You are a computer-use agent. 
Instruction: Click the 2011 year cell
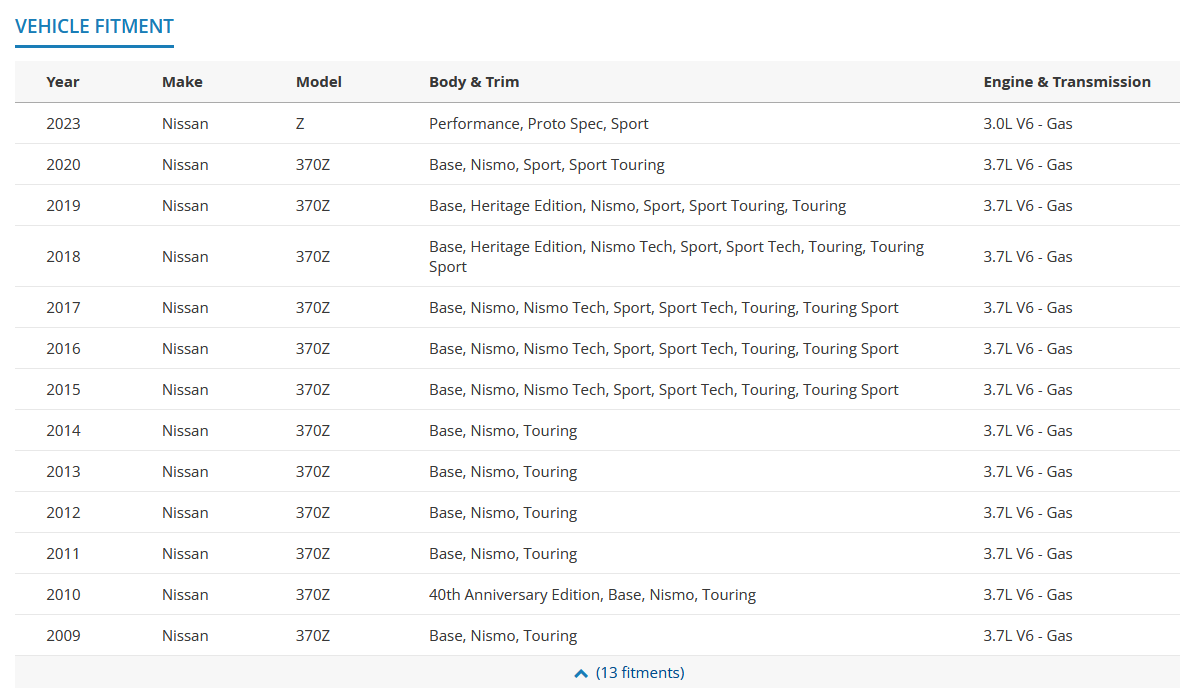click(x=63, y=554)
